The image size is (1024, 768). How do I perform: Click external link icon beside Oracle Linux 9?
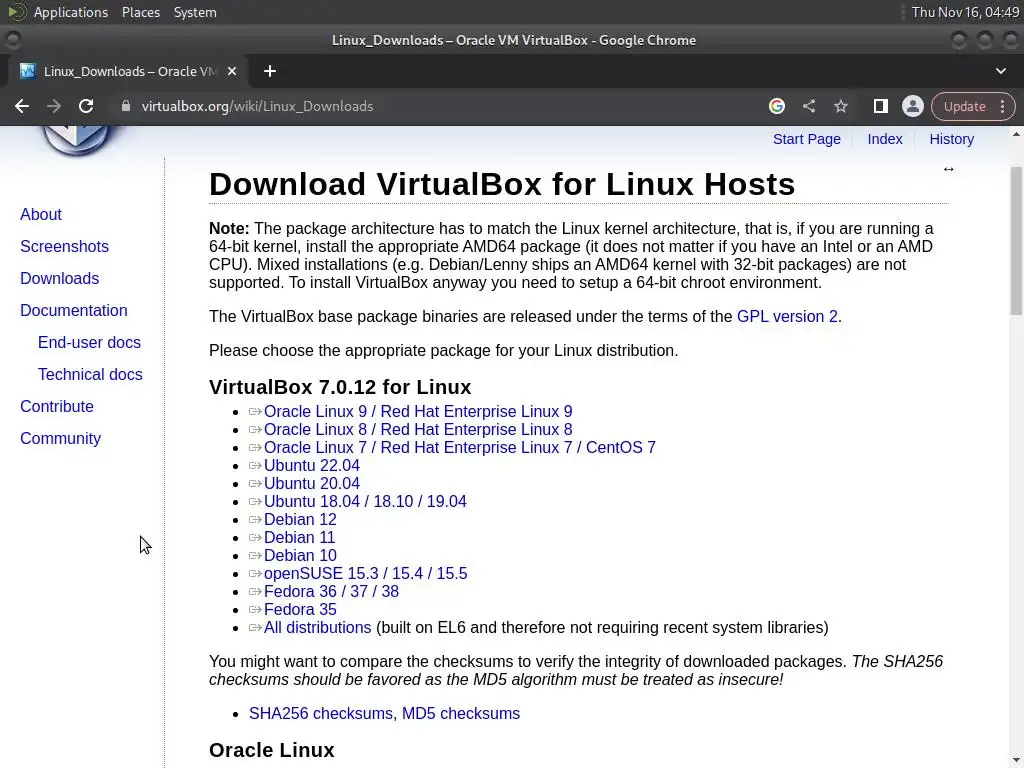(x=255, y=411)
